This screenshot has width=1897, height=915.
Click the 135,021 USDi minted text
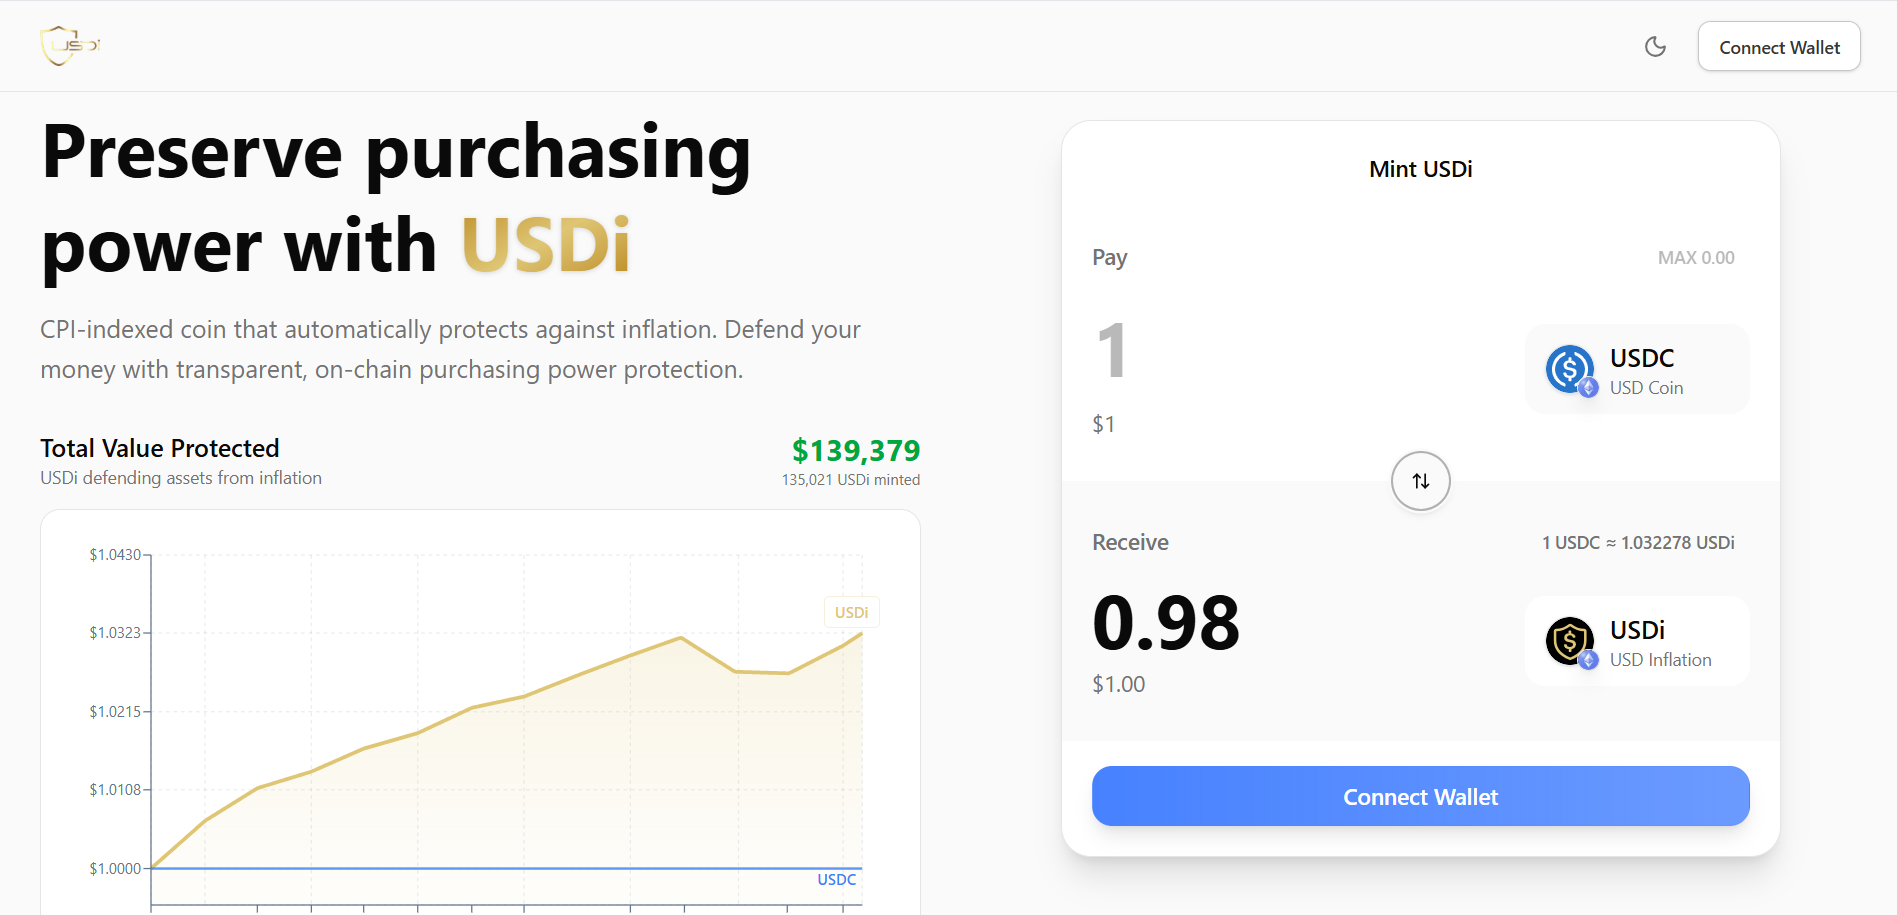point(851,479)
